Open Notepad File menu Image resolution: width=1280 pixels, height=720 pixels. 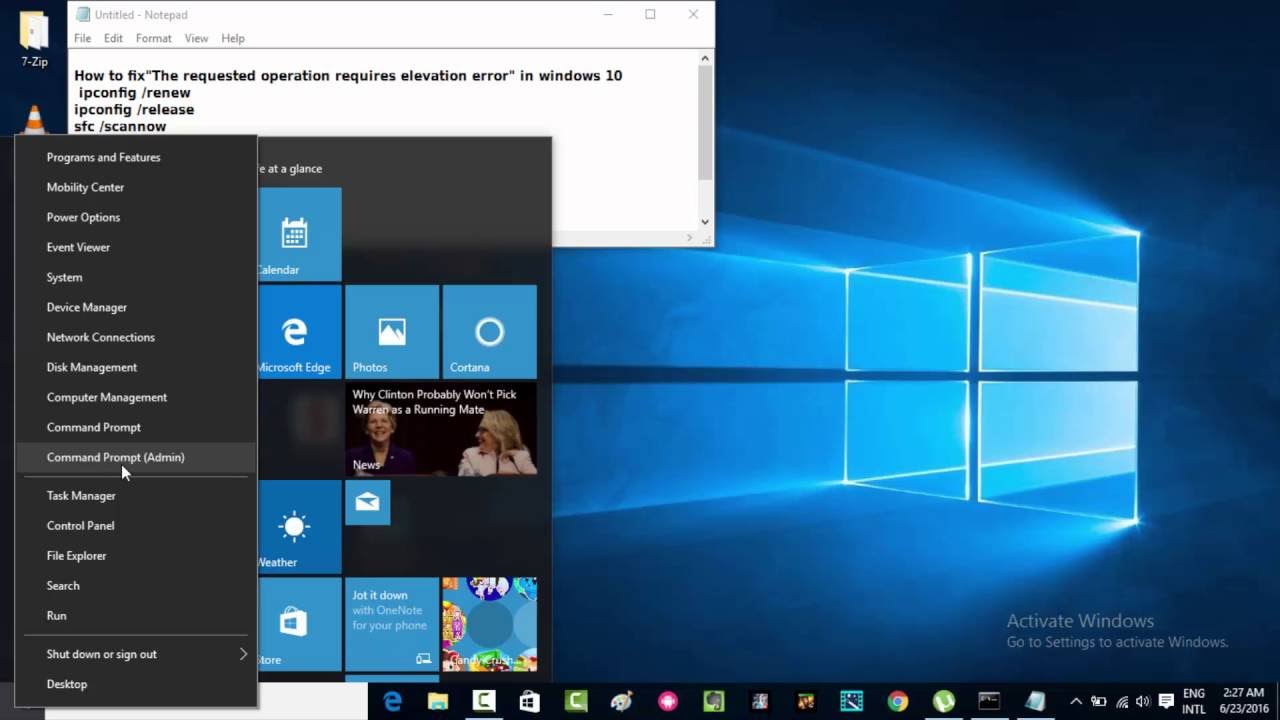pos(82,38)
